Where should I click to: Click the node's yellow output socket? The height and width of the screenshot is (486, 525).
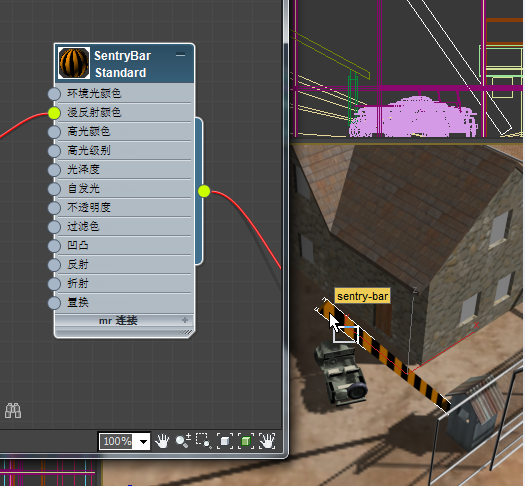pyautogui.click(x=204, y=191)
